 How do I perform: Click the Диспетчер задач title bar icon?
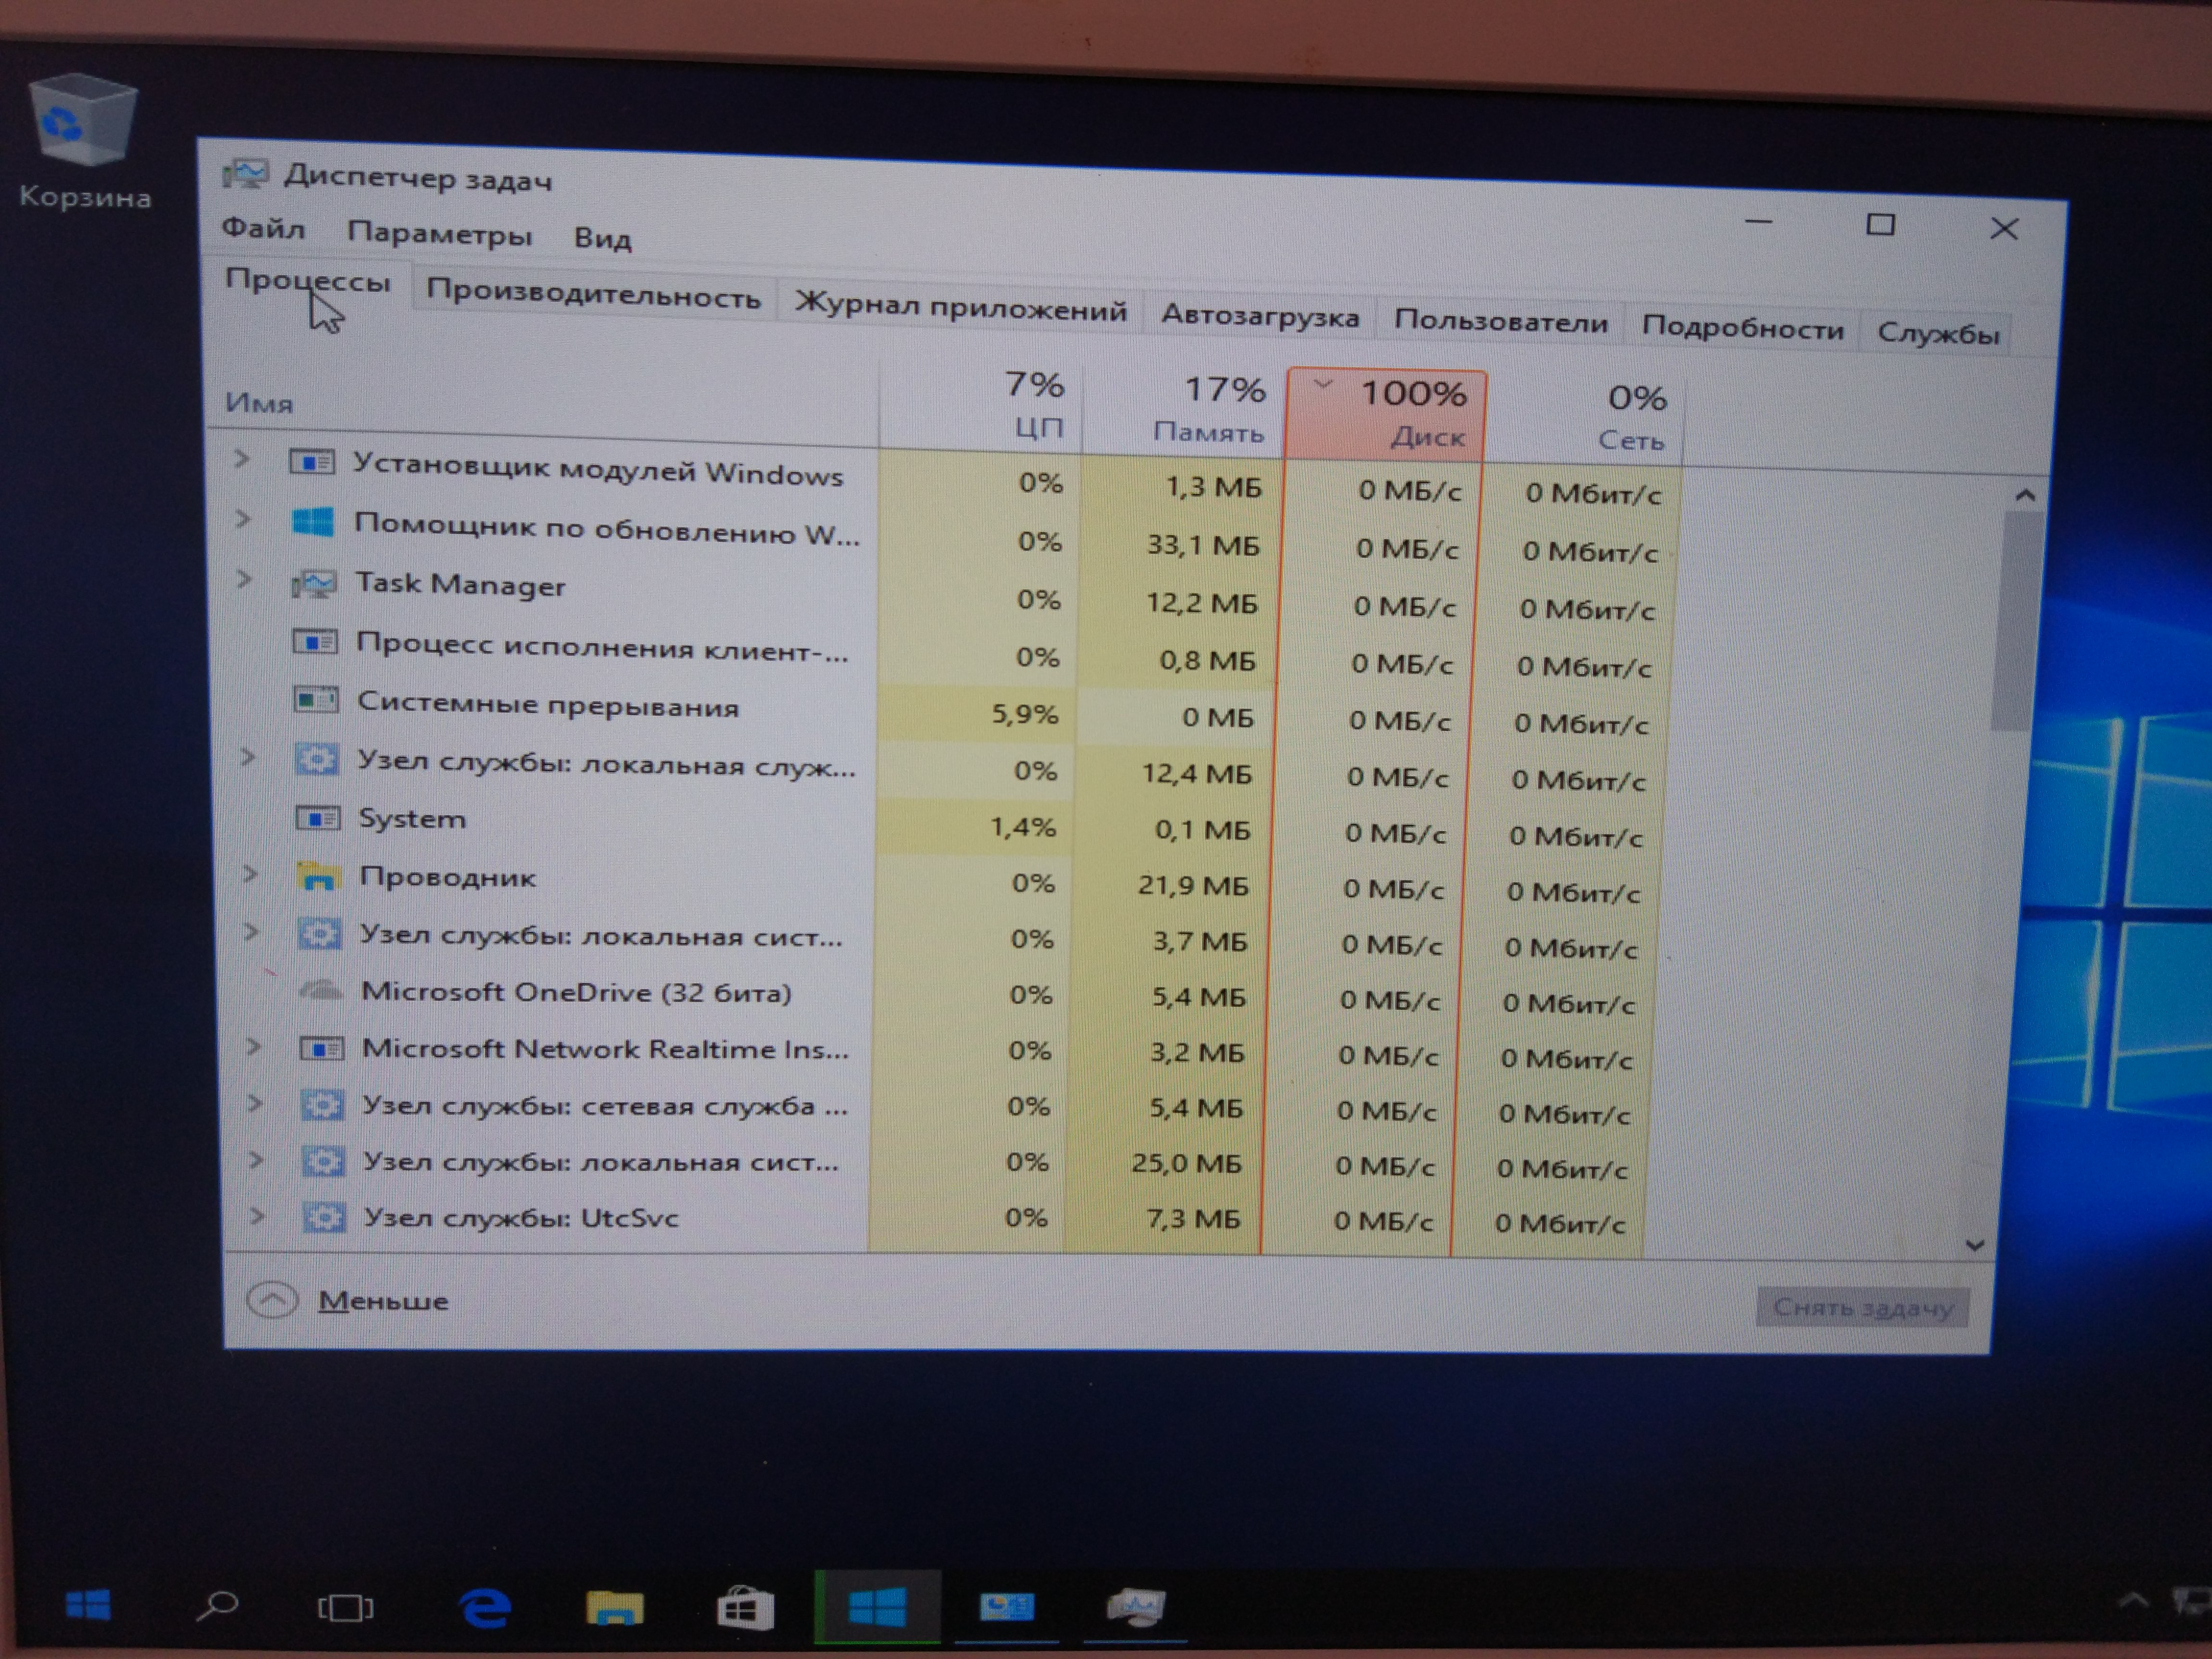(245, 174)
